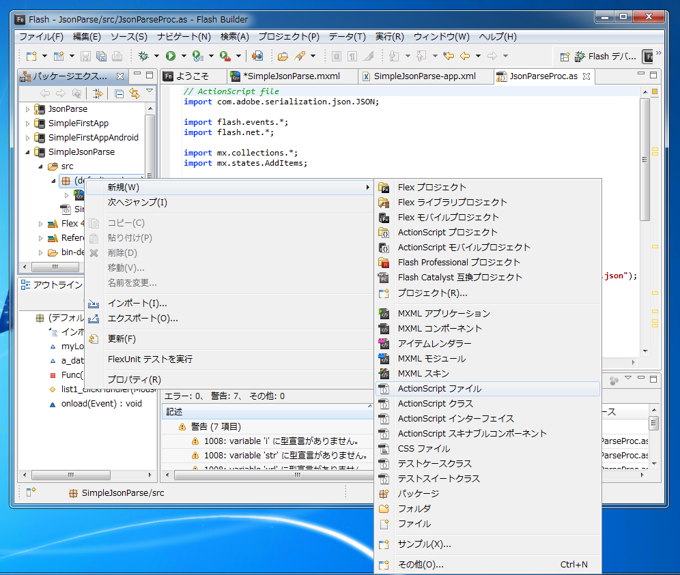Switch to SimpleJsonParse.mxml tab
680x575 pixels.
coord(292,76)
